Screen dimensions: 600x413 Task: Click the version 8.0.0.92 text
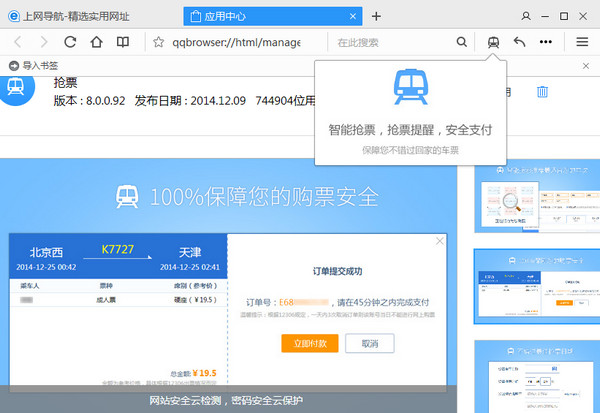coord(90,101)
